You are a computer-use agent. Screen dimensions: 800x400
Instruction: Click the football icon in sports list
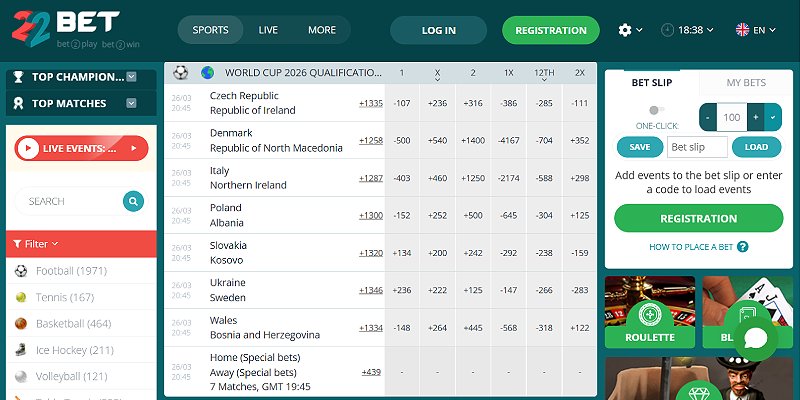21,271
